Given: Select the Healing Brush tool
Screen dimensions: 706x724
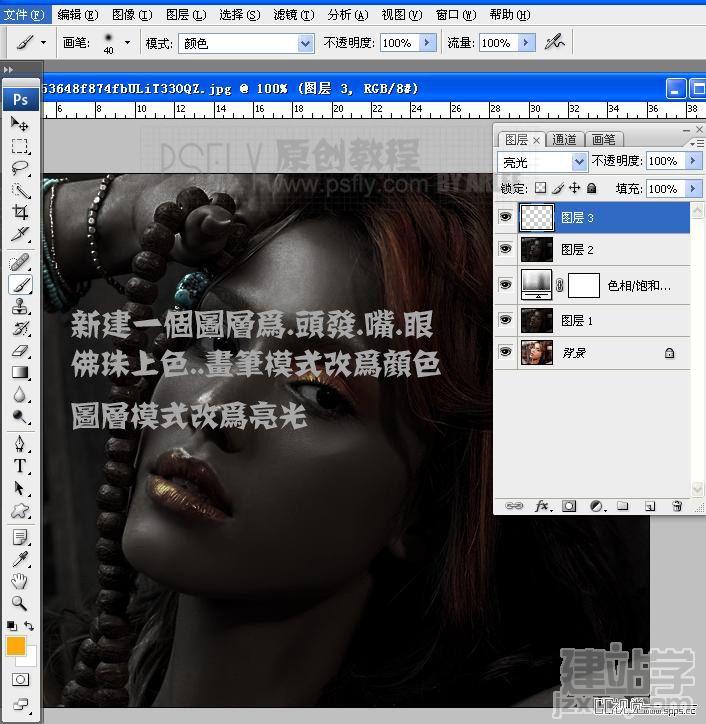Looking at the screenshot, I should (x=19, y=262).
